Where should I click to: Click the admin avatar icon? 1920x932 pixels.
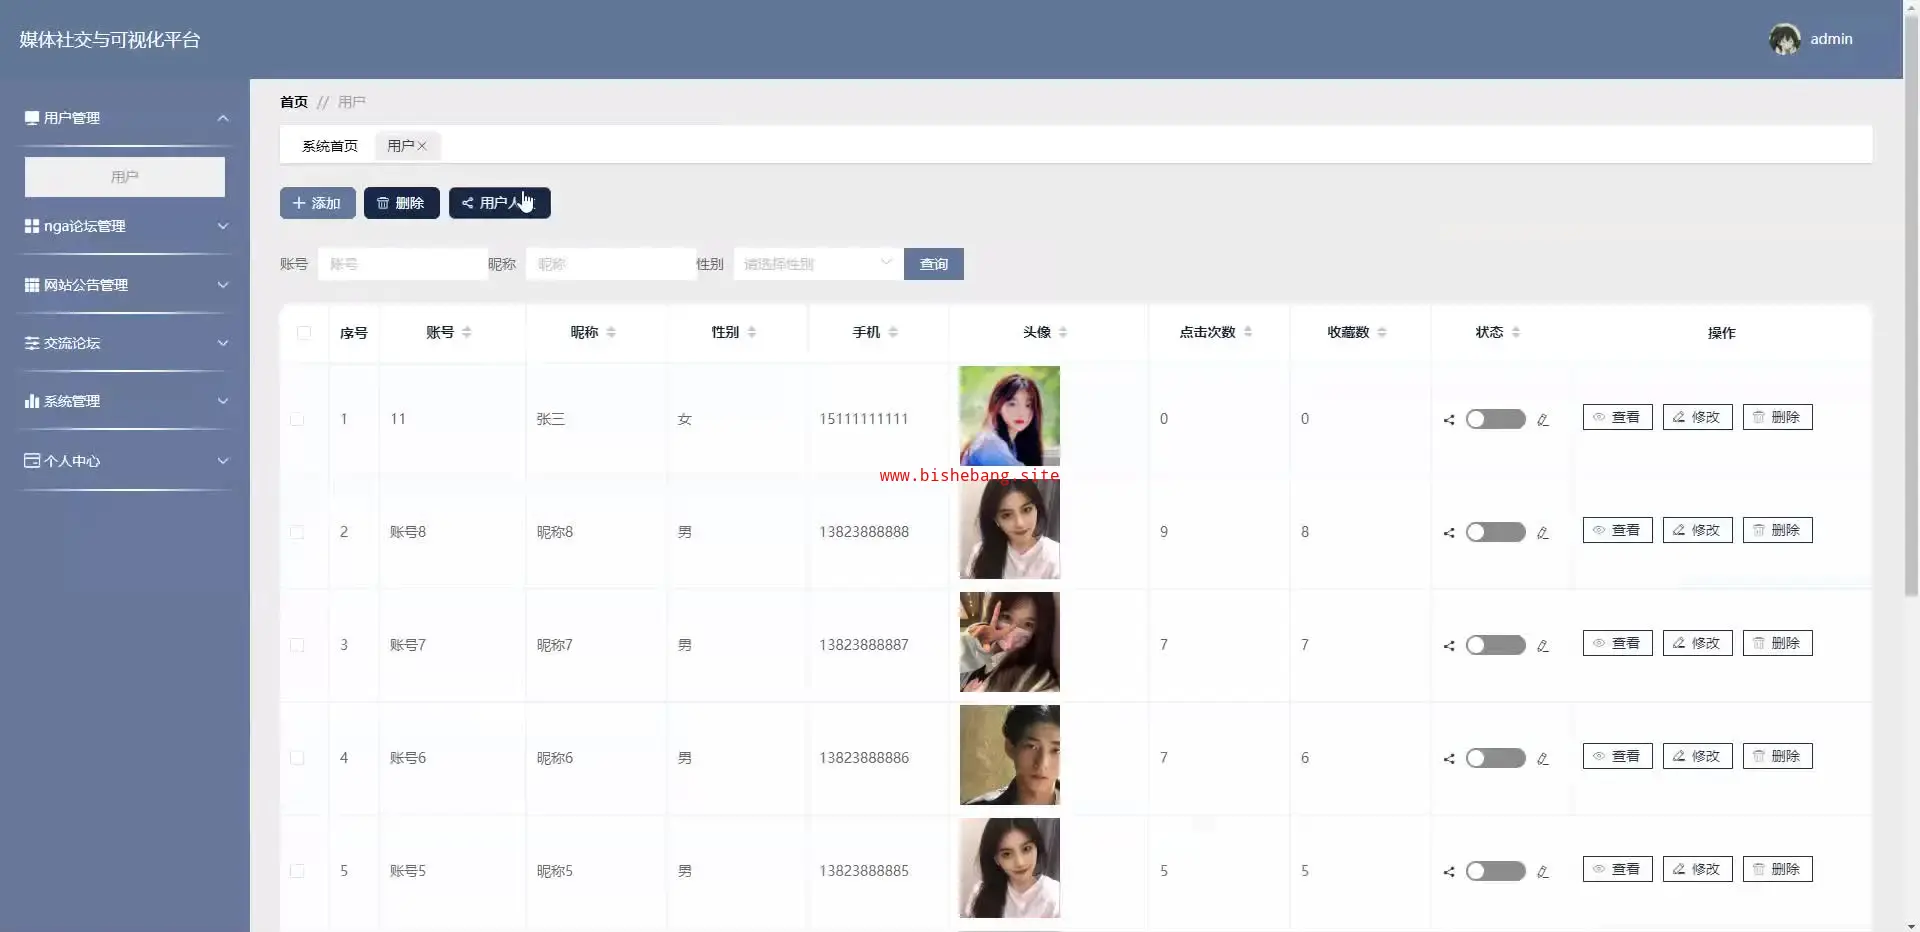(1784, 39)
